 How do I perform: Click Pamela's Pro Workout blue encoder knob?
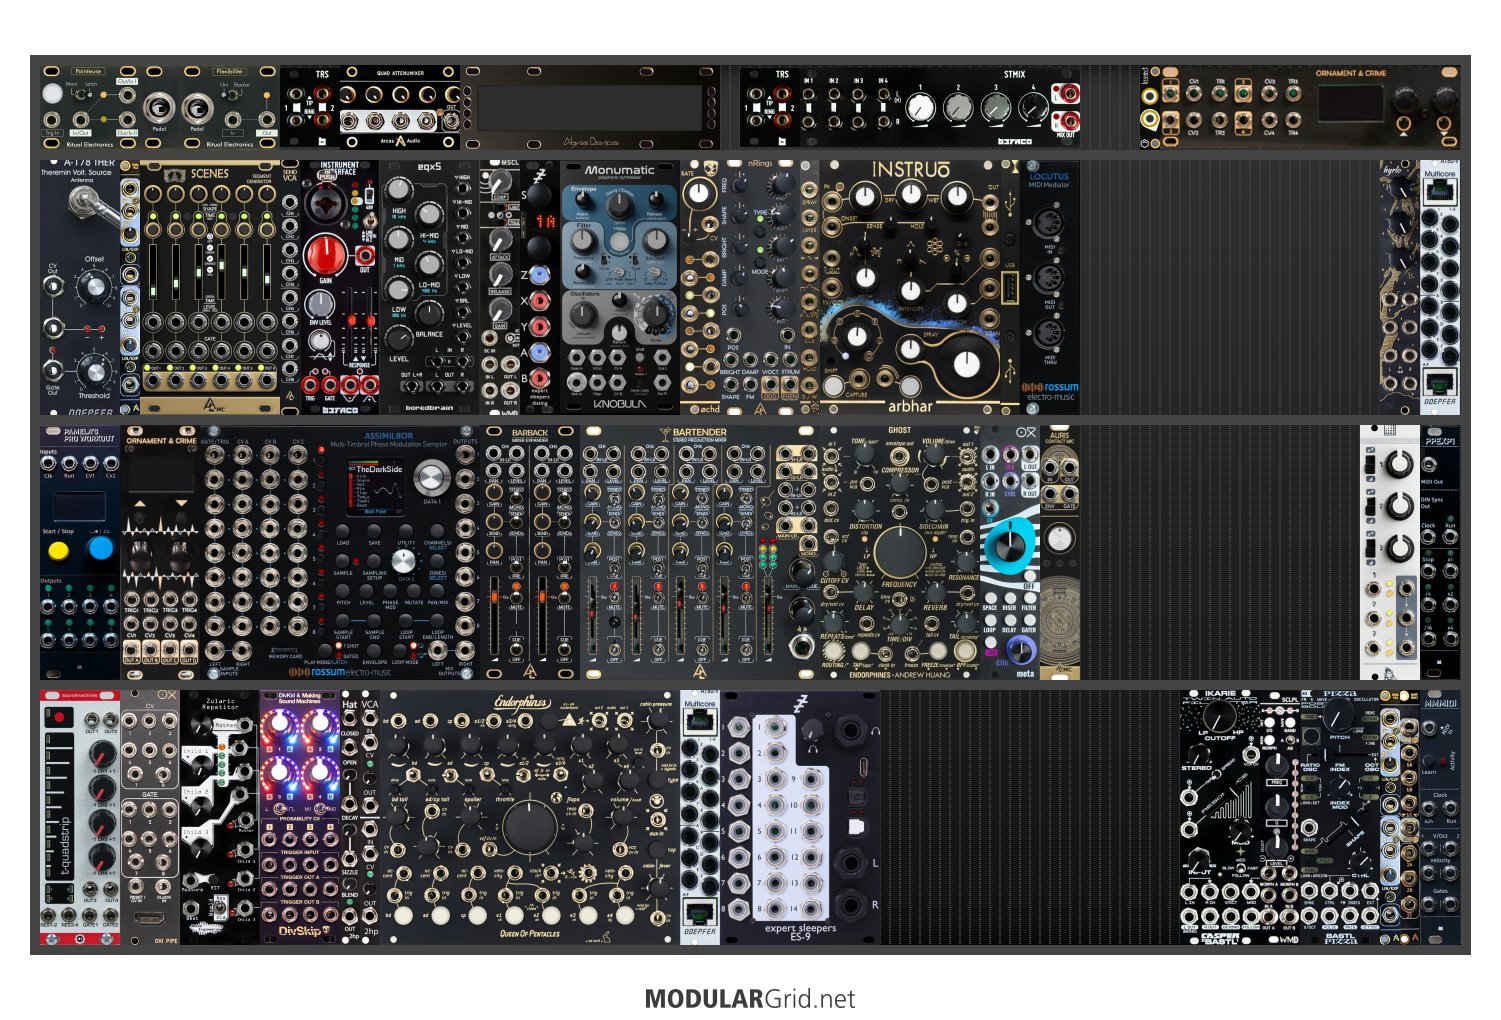pos(100,548)
